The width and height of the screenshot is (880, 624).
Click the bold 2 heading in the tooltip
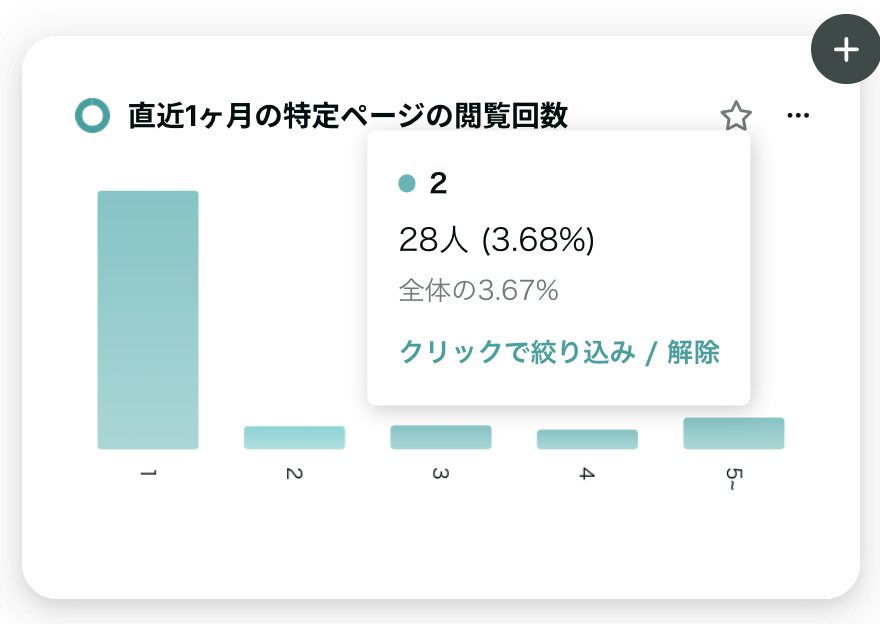point(438,183)
